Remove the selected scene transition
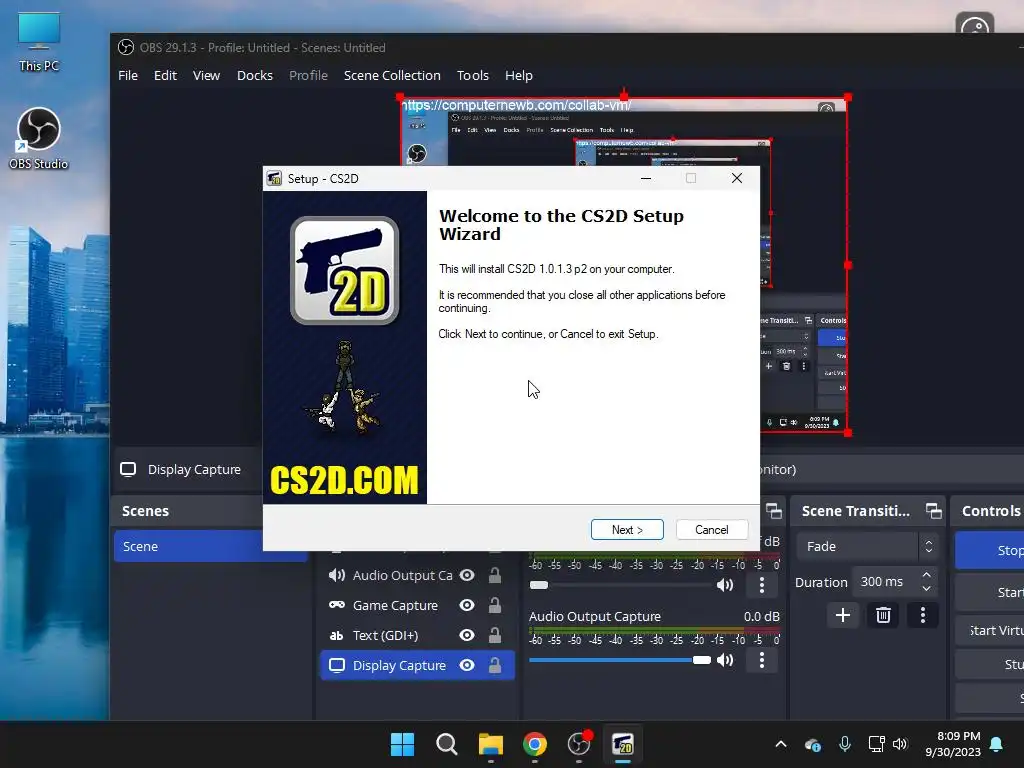Screen dimensions: 1024x768 tap(883, 615)
